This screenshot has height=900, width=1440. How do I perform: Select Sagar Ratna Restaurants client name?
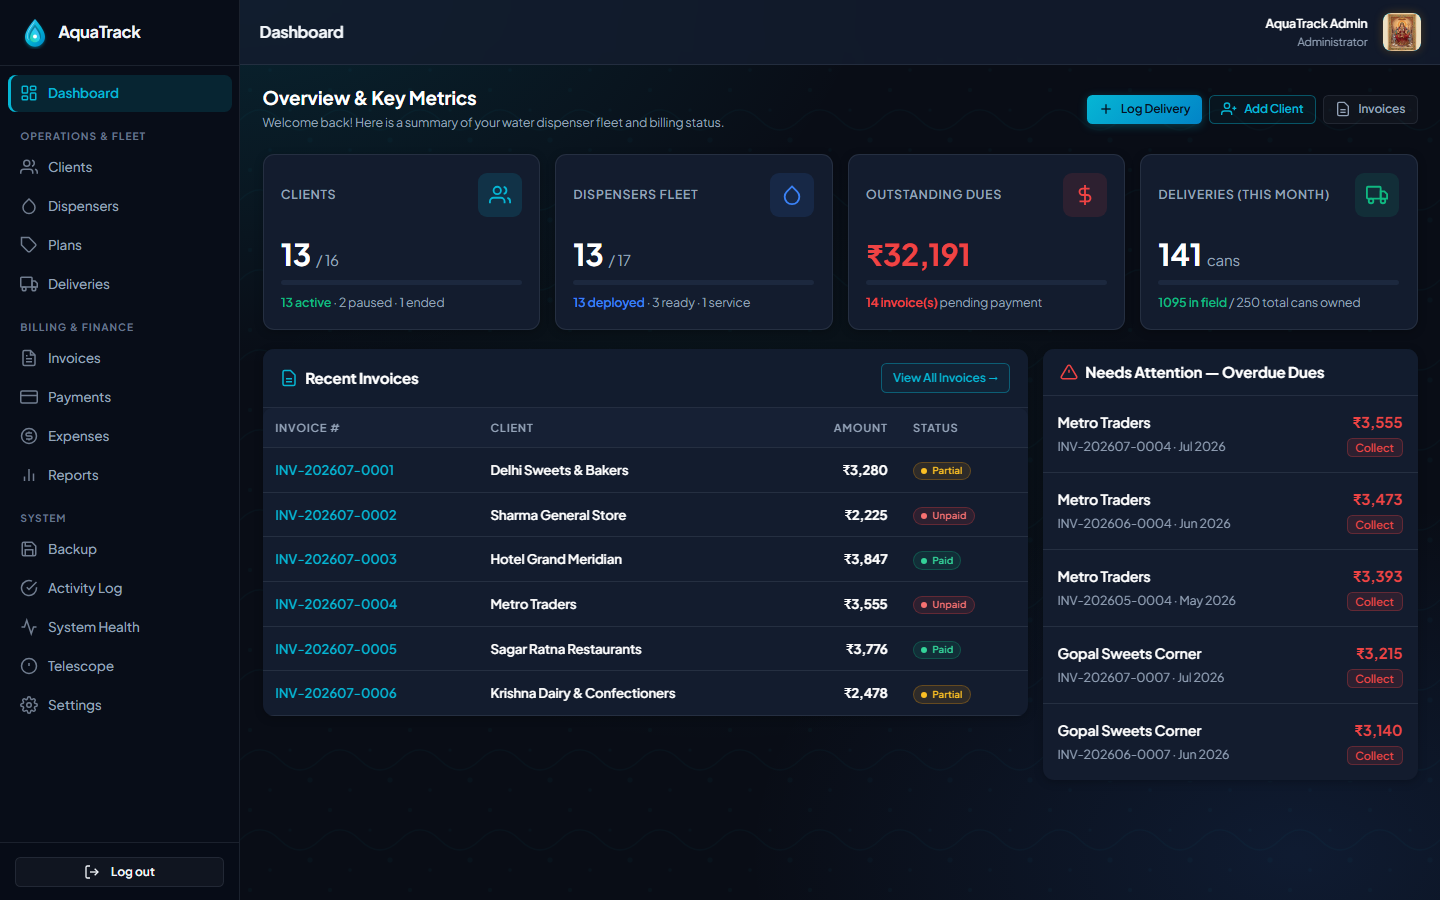coord(566,649)
